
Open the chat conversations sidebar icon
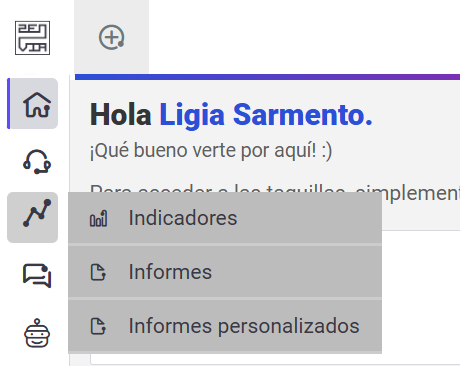coord(37,275)
